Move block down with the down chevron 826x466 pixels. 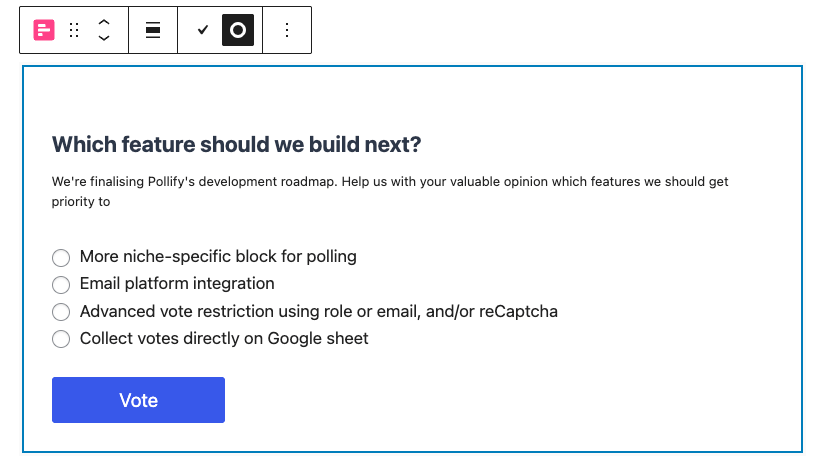tap(104, 38)
